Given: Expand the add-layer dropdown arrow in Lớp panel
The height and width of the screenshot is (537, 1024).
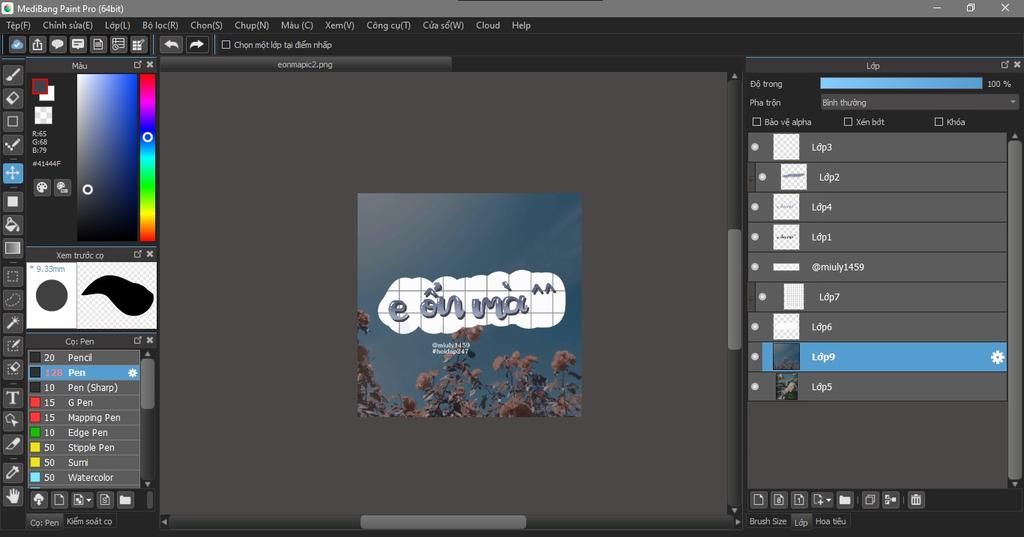Looking at the screenshot, I should tap(829, 500).
